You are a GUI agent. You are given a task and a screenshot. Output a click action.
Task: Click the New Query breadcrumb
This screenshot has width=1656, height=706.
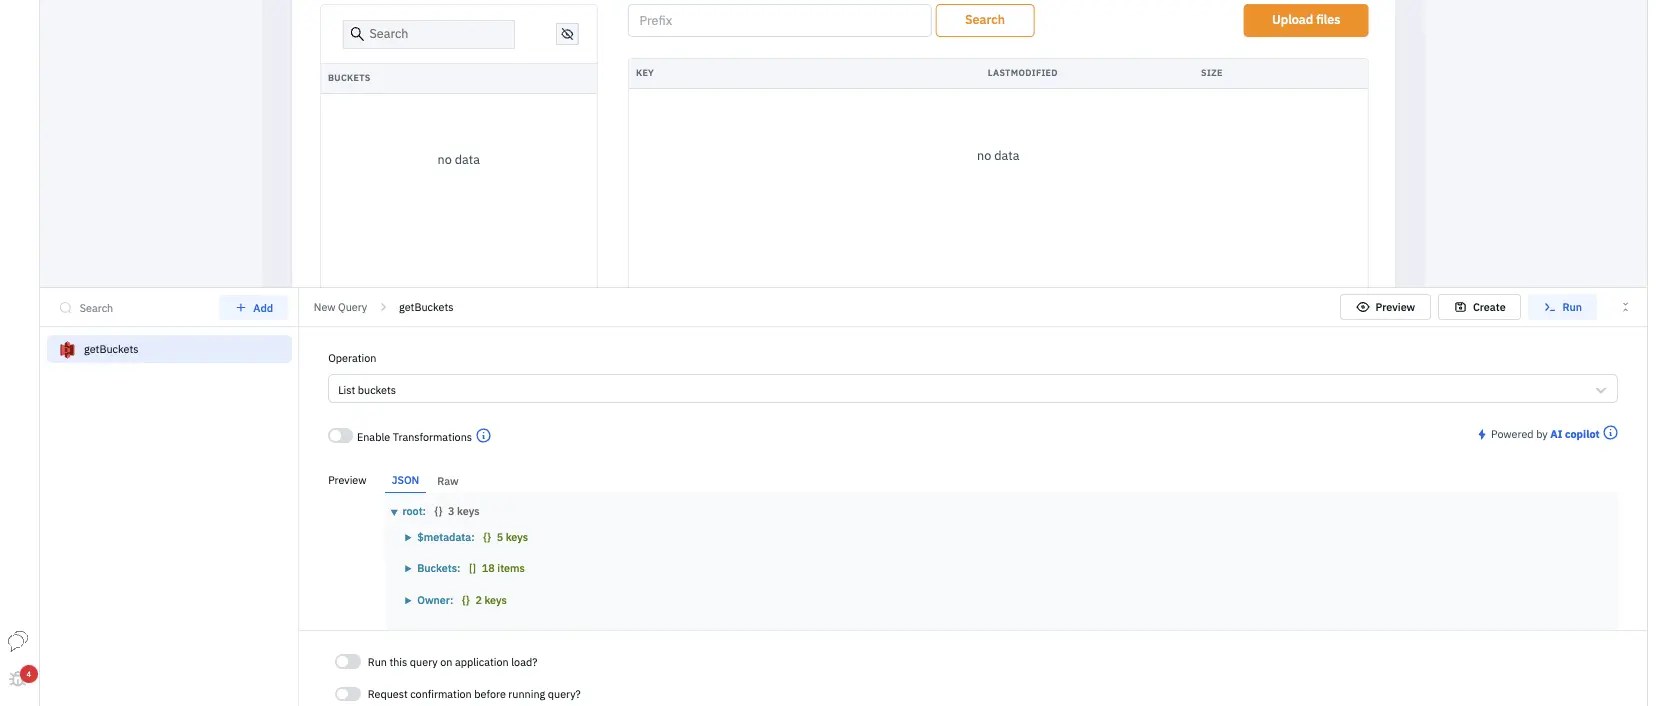[340, 308]
